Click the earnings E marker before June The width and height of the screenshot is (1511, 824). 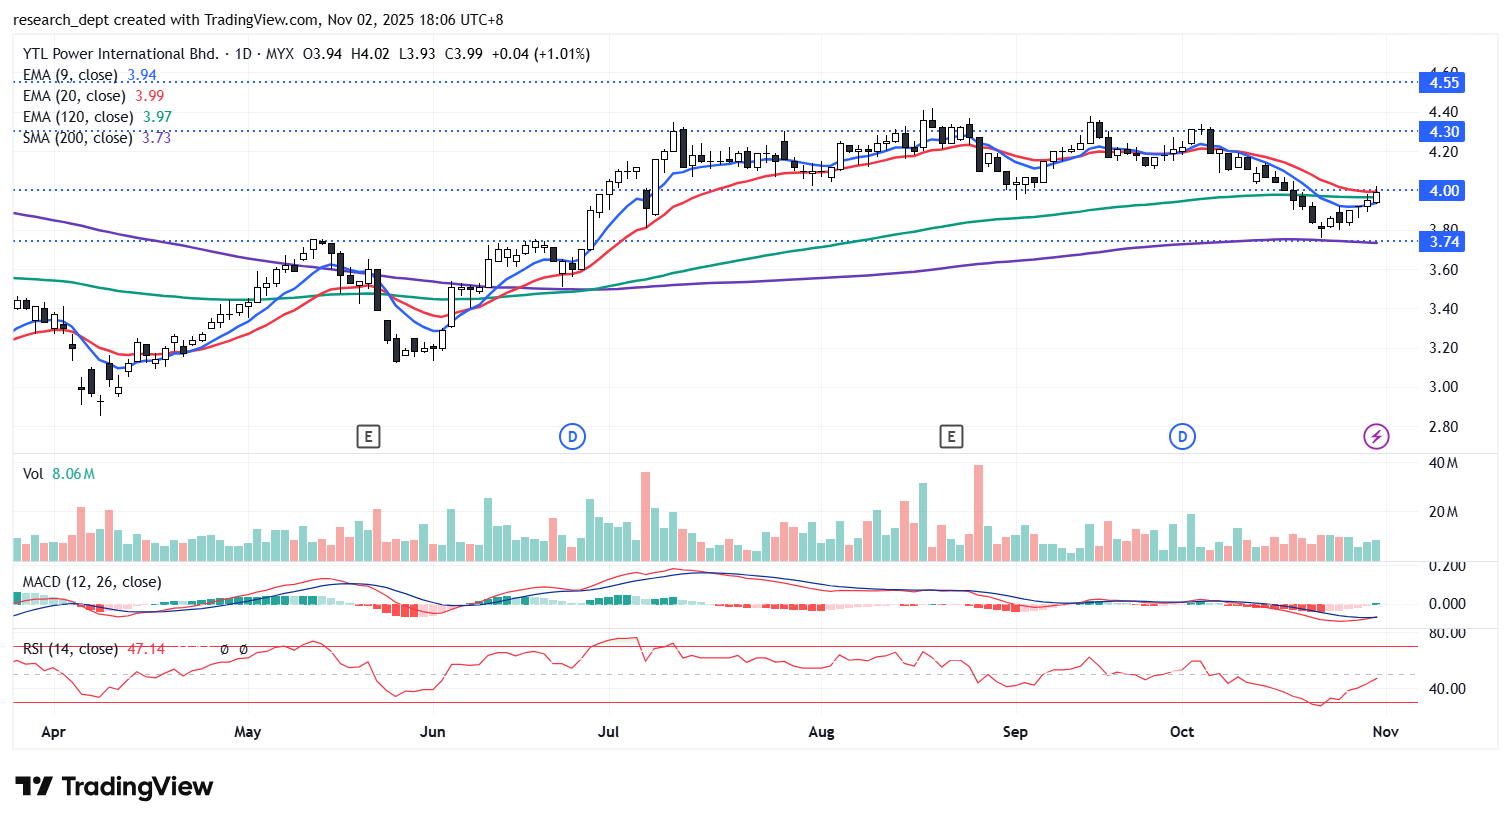368,436
